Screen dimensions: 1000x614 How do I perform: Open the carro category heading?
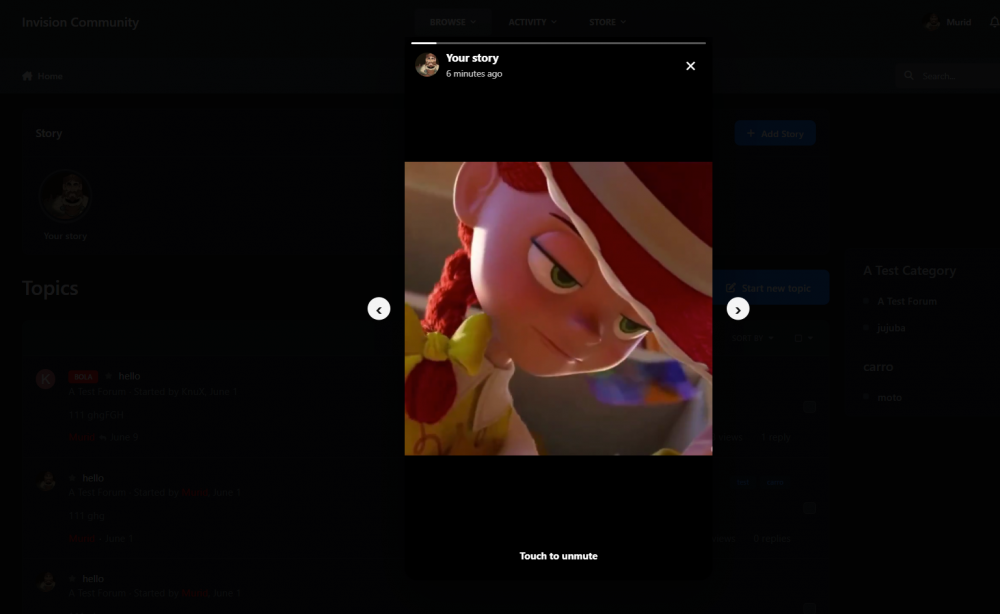click(878, 367)
